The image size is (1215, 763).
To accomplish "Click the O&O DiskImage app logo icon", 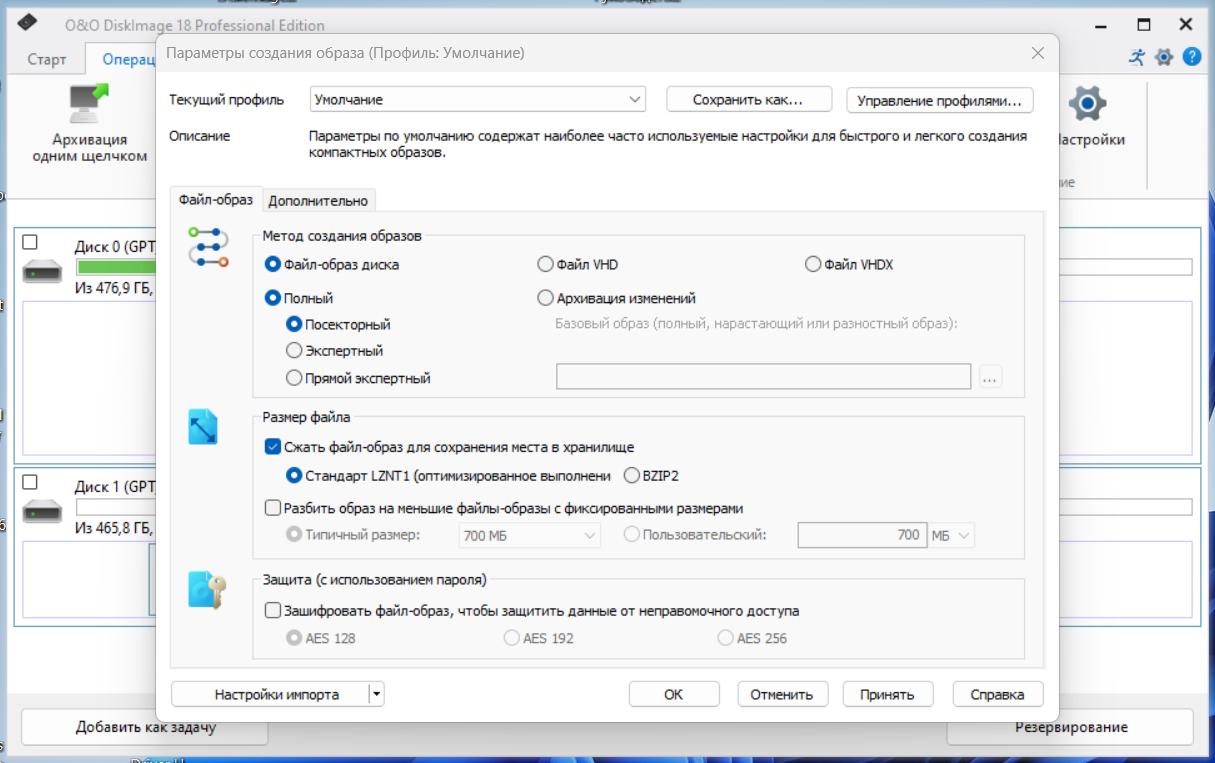I will [27, 24].
